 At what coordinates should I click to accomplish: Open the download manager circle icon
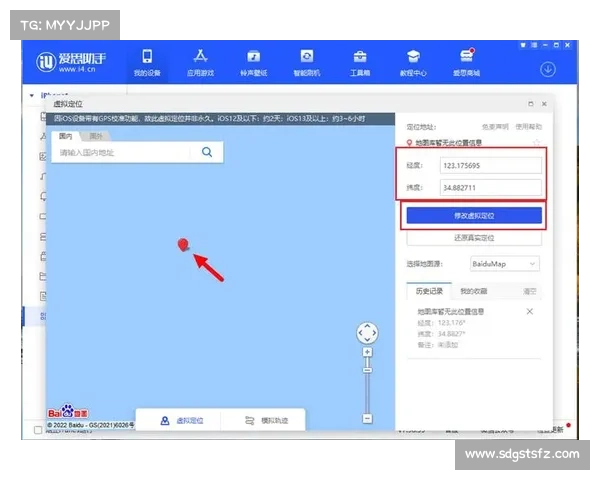point(548,70)
